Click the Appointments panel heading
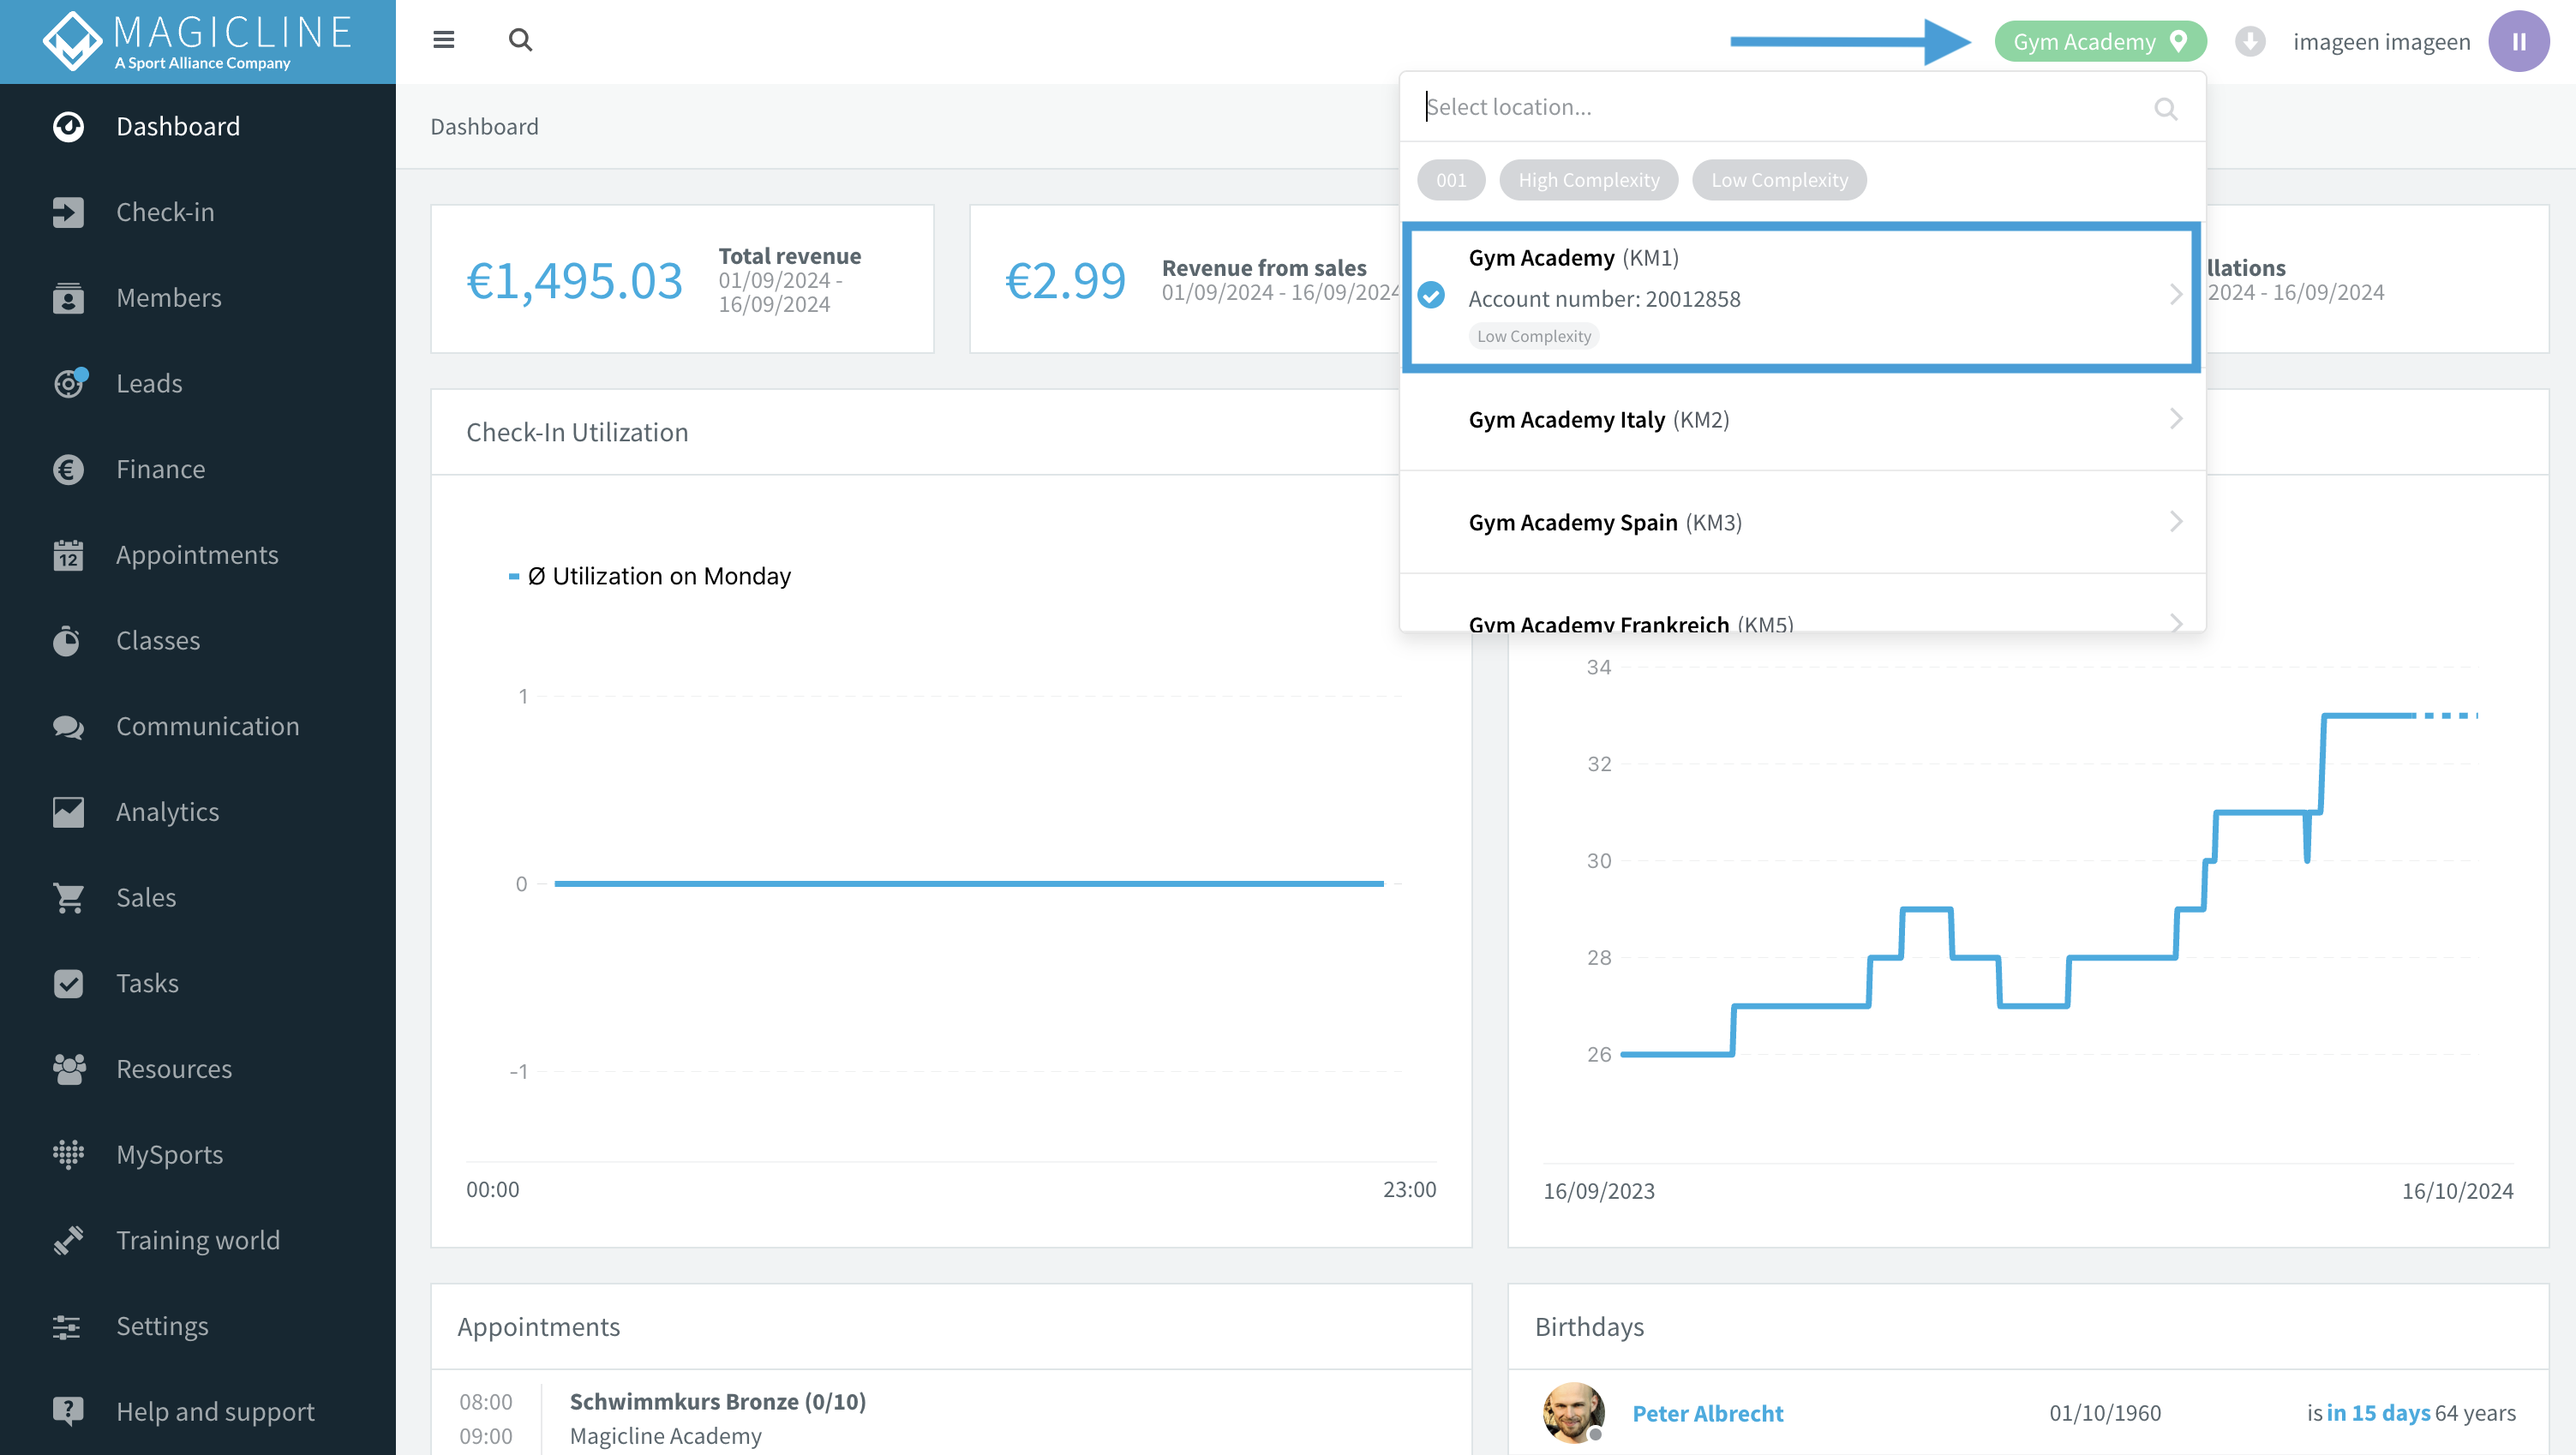 pos(539,1327)
